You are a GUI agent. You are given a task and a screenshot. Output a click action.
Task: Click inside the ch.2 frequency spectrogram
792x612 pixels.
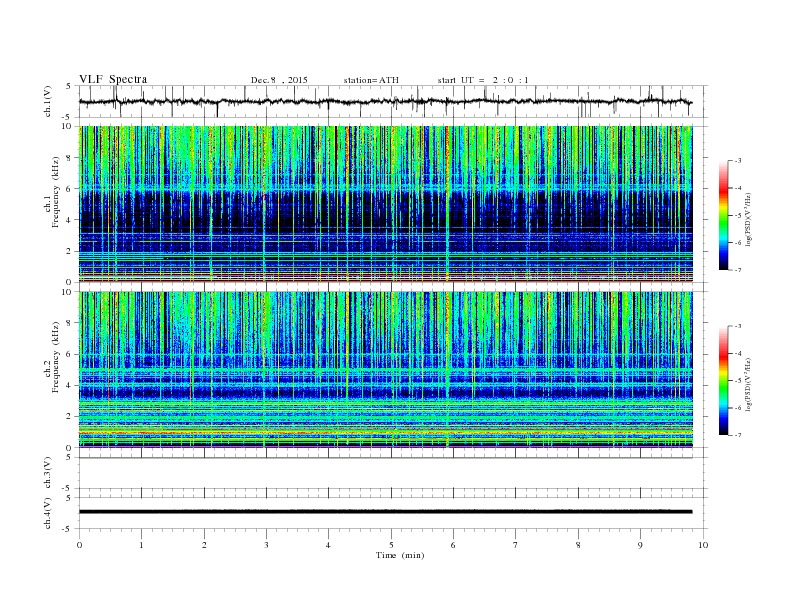(x=385, y=370)
